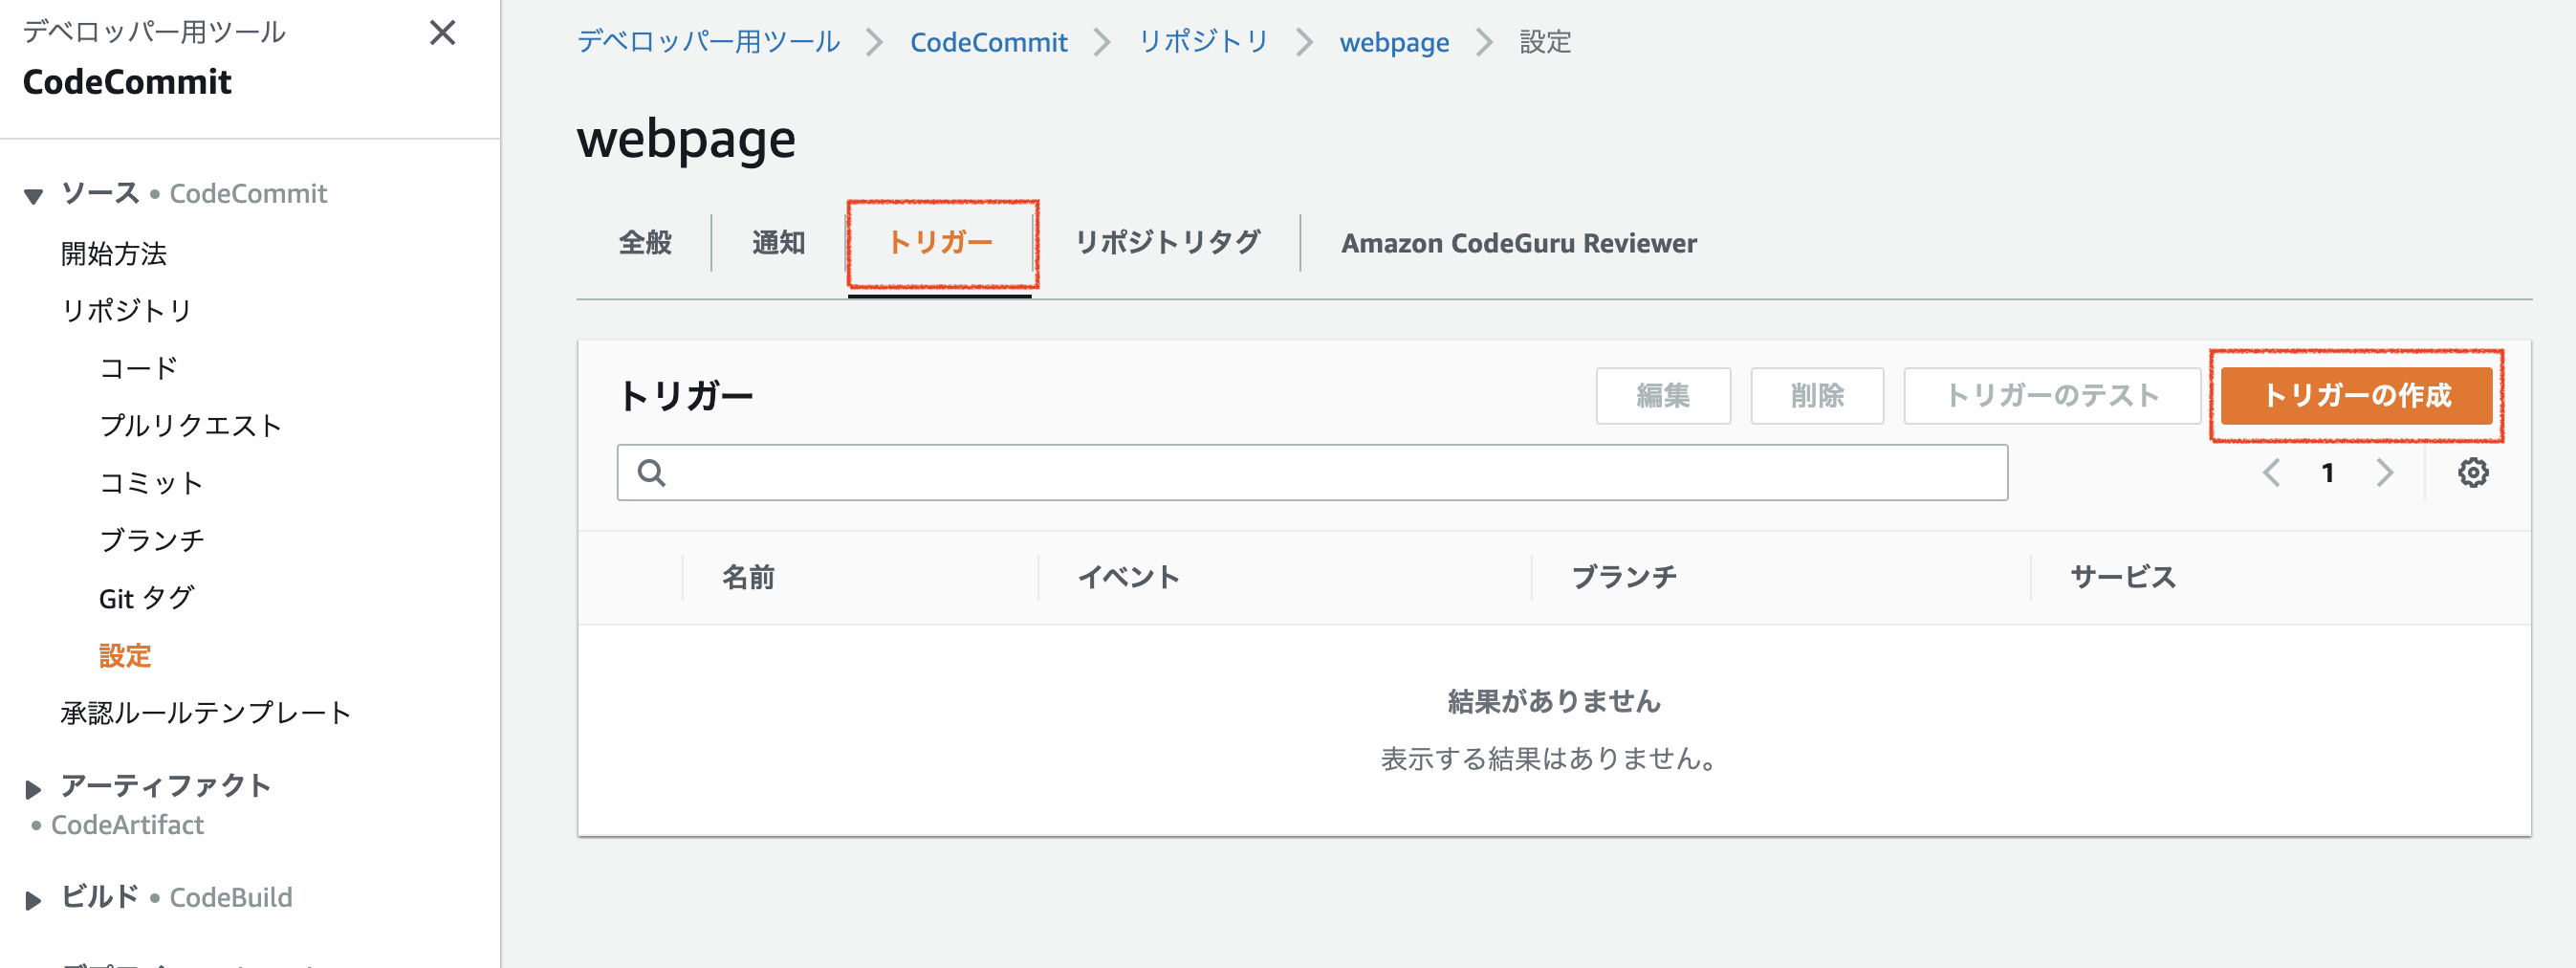Image resolution: width=2576 pixels, height=968 pixels.
Task: Switch to the 全般 tab
Action: (x=645, y=243)
